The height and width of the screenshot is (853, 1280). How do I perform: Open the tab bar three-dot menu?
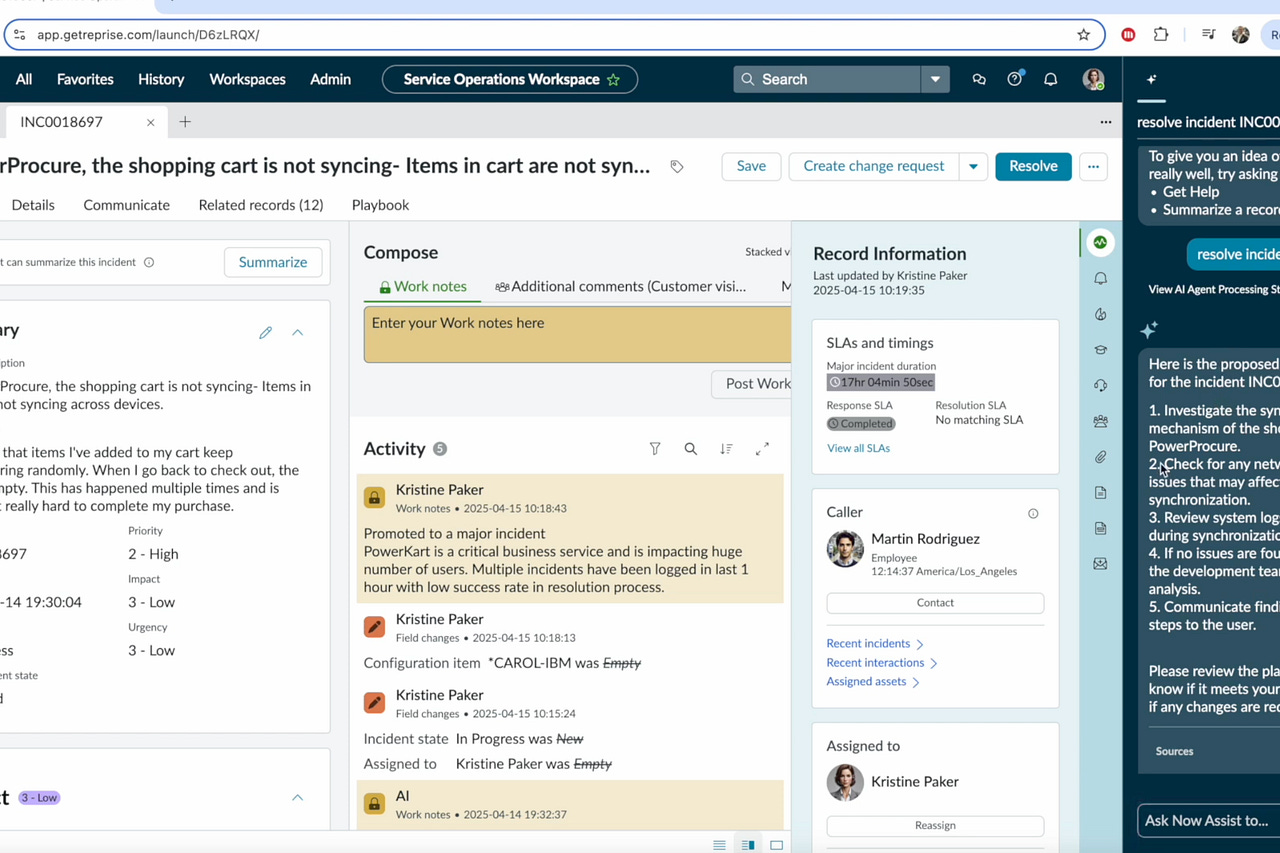pyautogui.click(x=1106, y=122)
